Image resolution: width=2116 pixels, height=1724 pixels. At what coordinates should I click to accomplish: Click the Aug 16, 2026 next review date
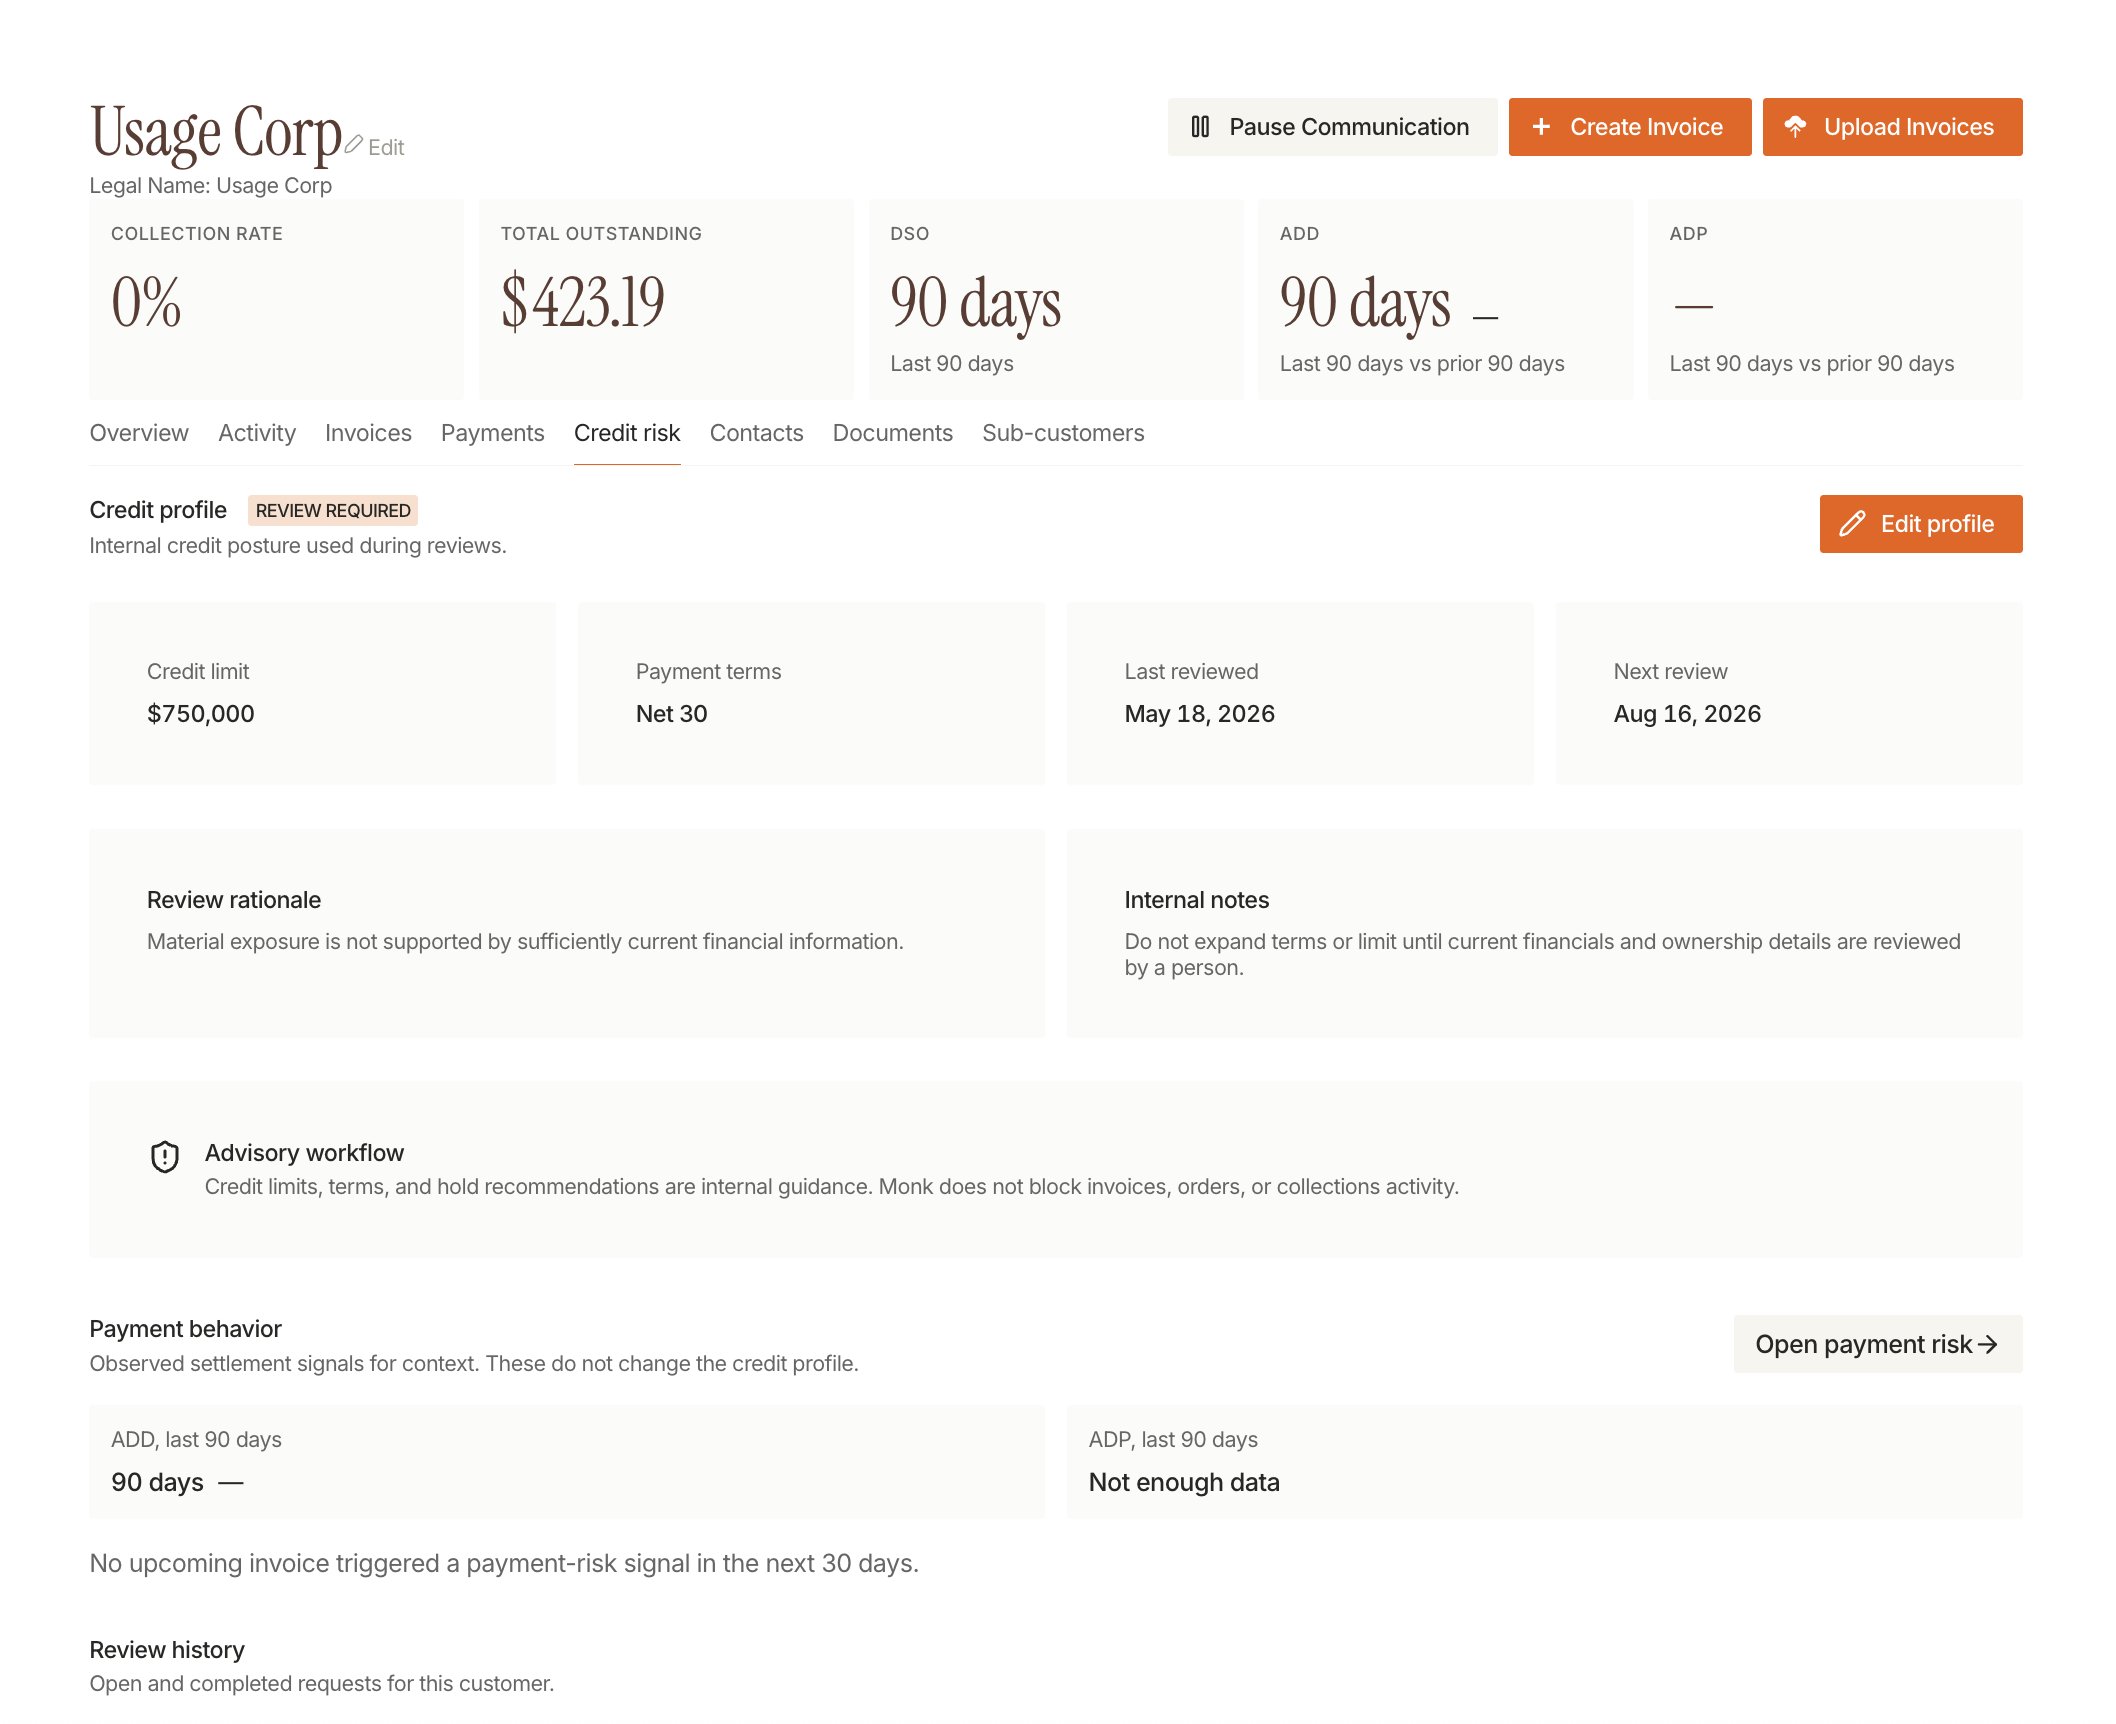1688,714
